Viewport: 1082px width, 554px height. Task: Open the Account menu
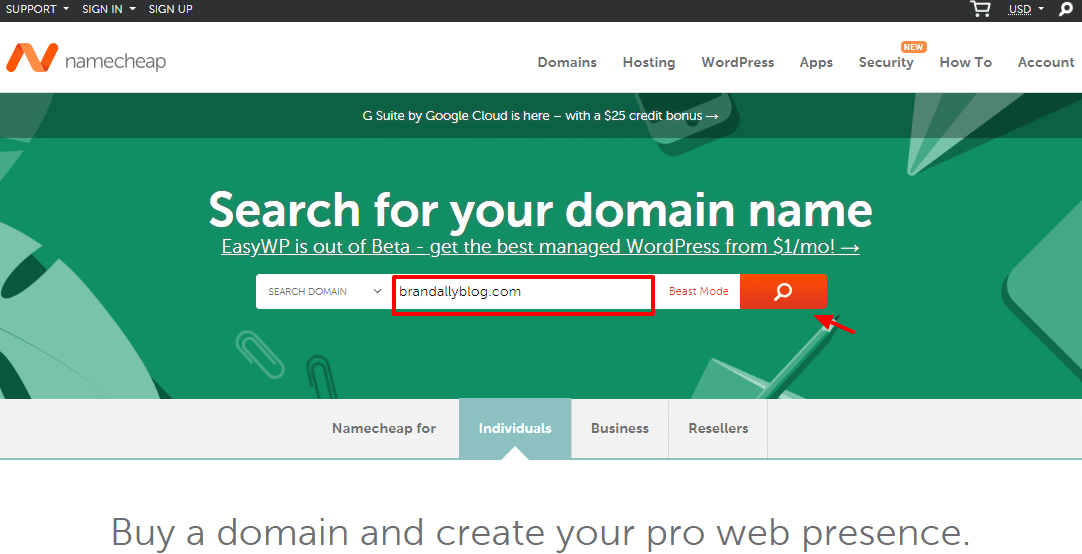[1046, 62]
